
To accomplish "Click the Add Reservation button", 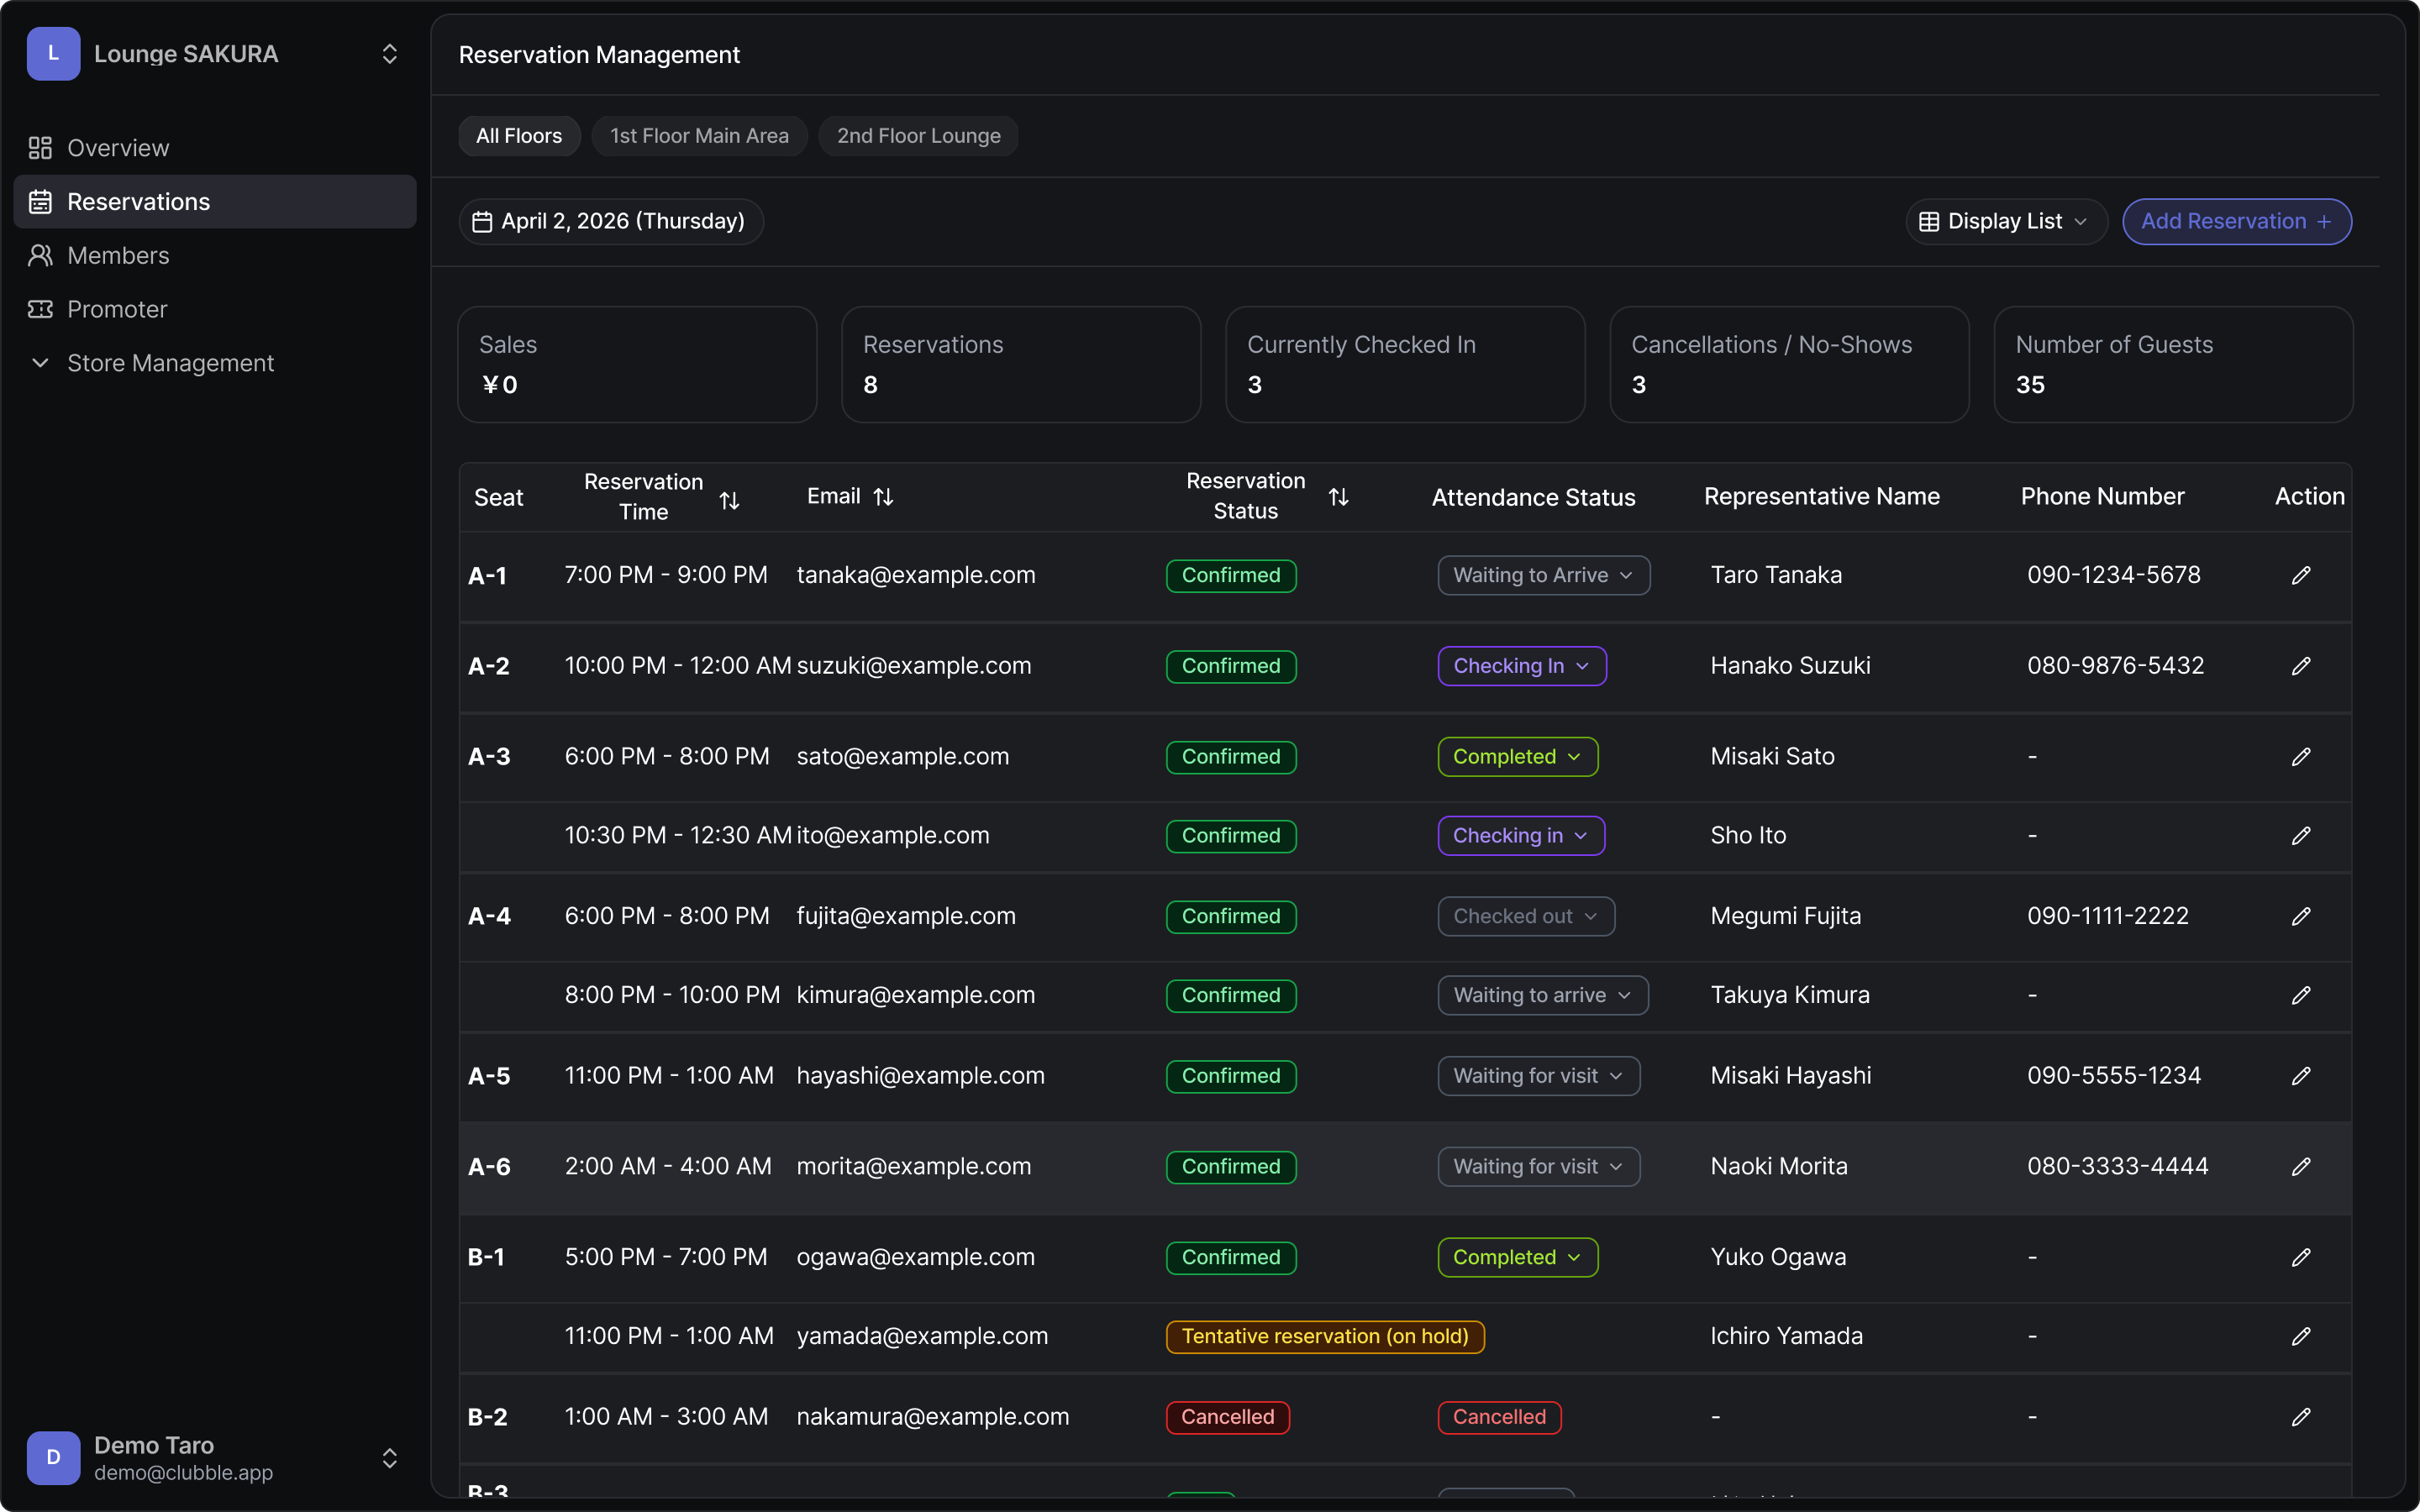I will pos(2236,222).
